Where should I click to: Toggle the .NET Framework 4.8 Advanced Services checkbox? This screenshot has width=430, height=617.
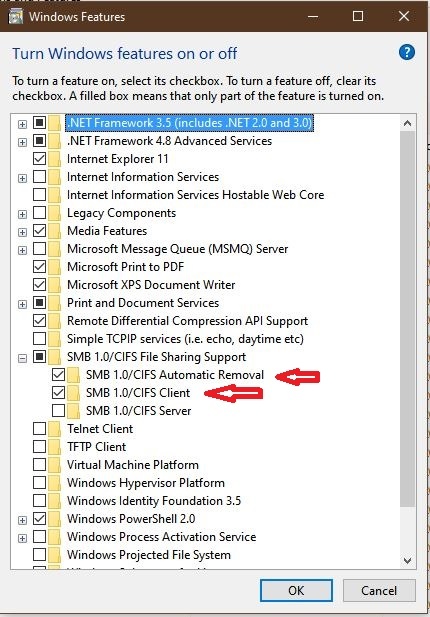click(39, 140)
